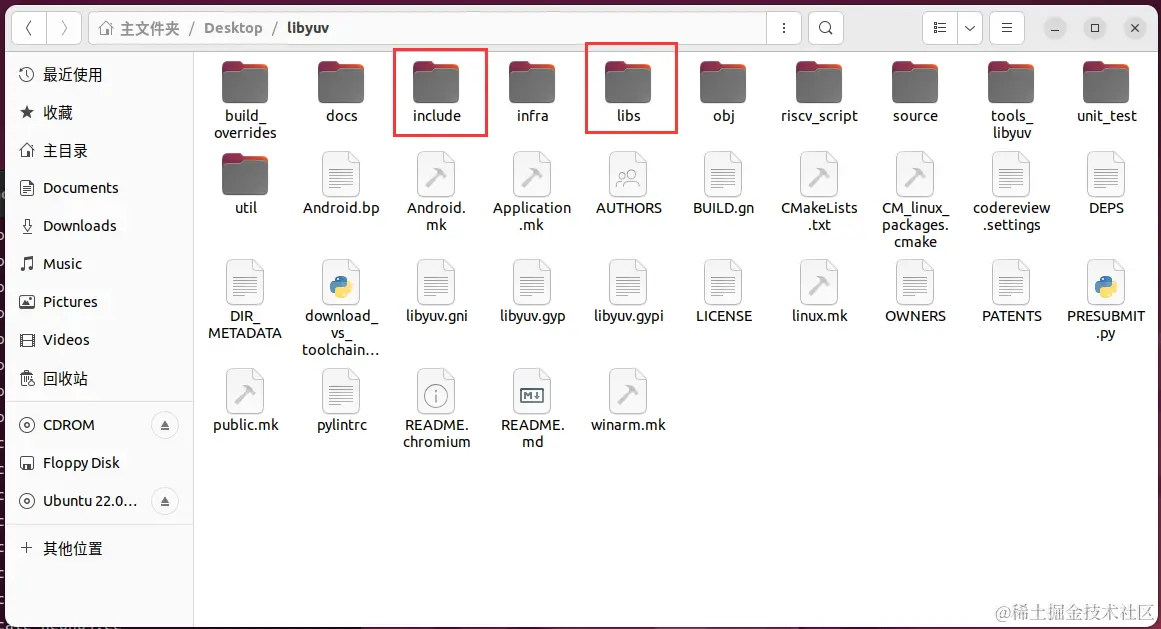This screenshot has width=1161, height=629.
Task: Select the libyuv.gyp file
Action: tap(532, 292)
